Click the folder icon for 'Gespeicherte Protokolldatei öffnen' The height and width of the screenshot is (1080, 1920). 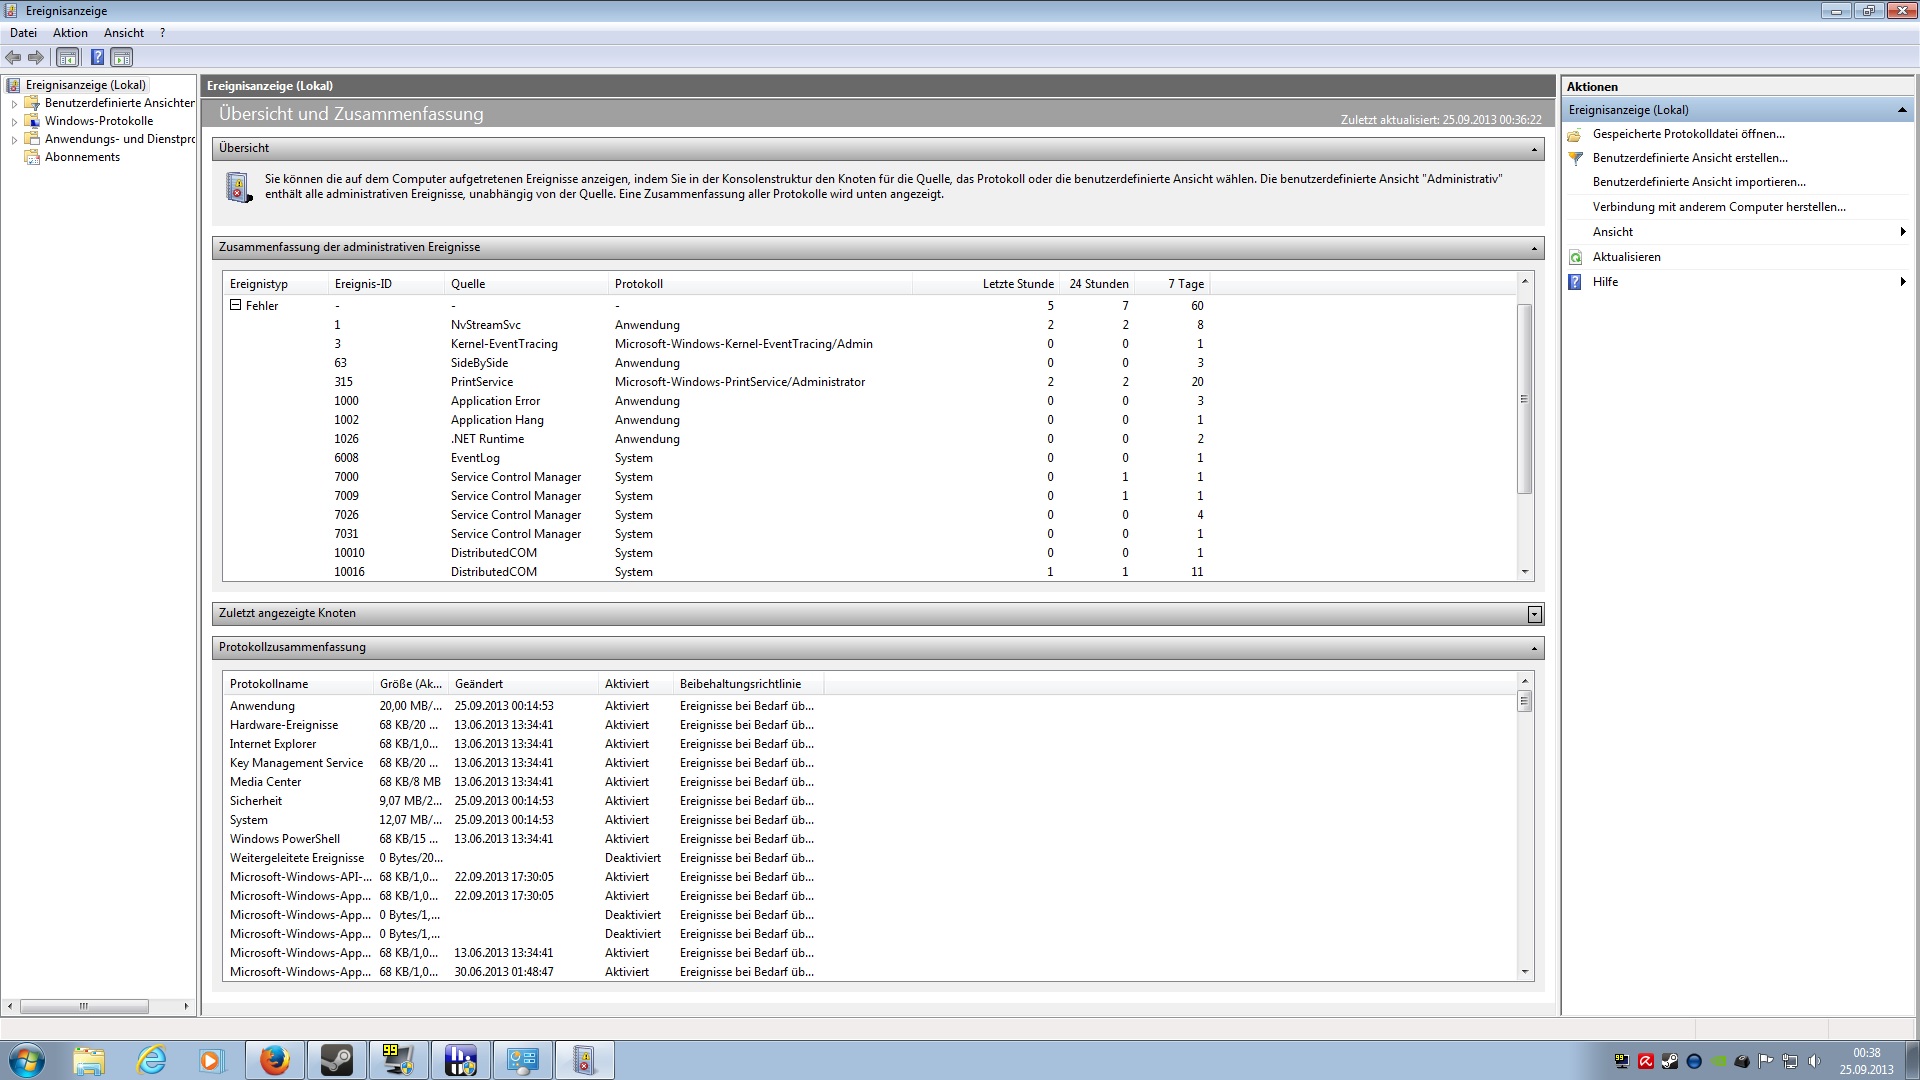pyautogui.click(x=1576, y=134)
